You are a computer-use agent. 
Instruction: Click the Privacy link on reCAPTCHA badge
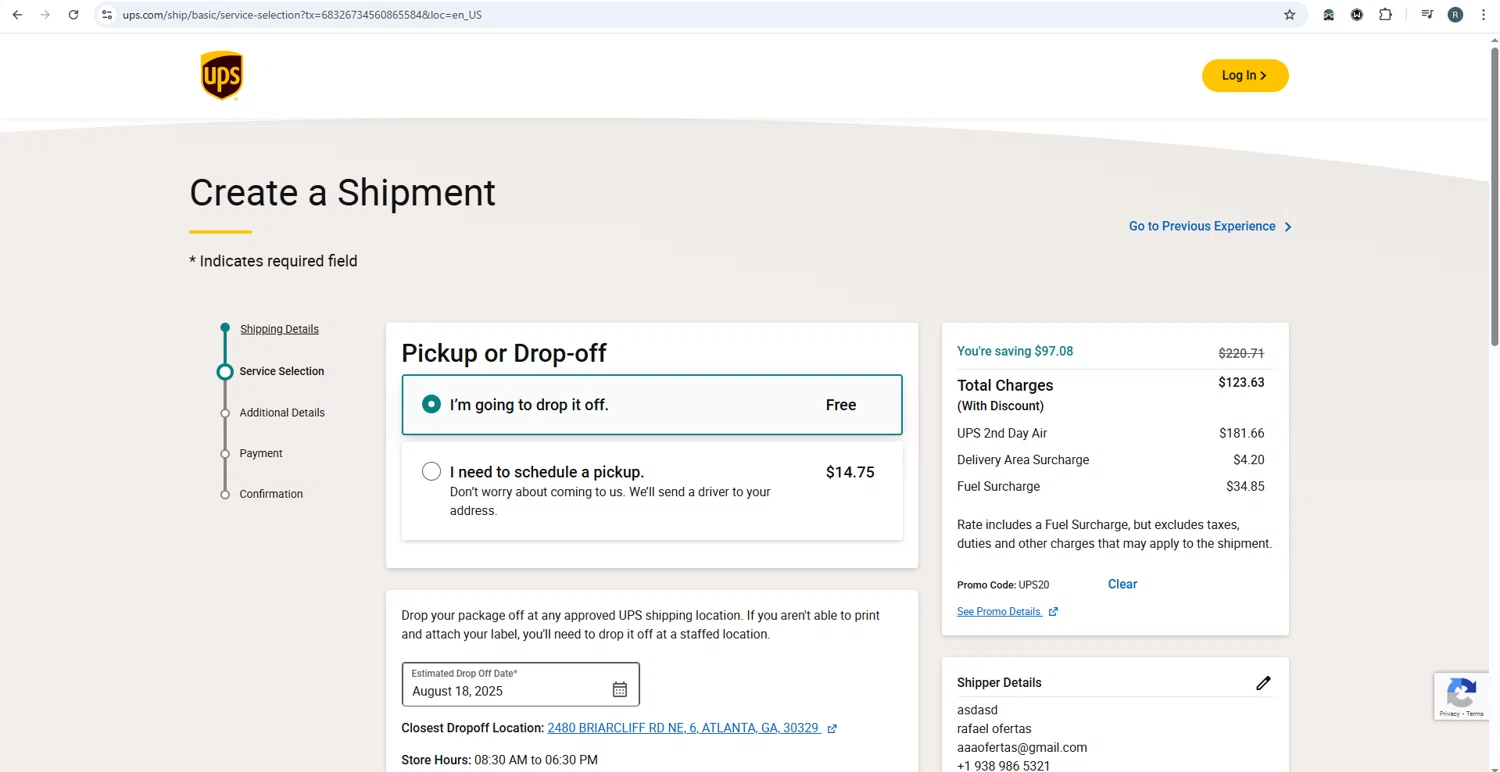[1449, 714]
